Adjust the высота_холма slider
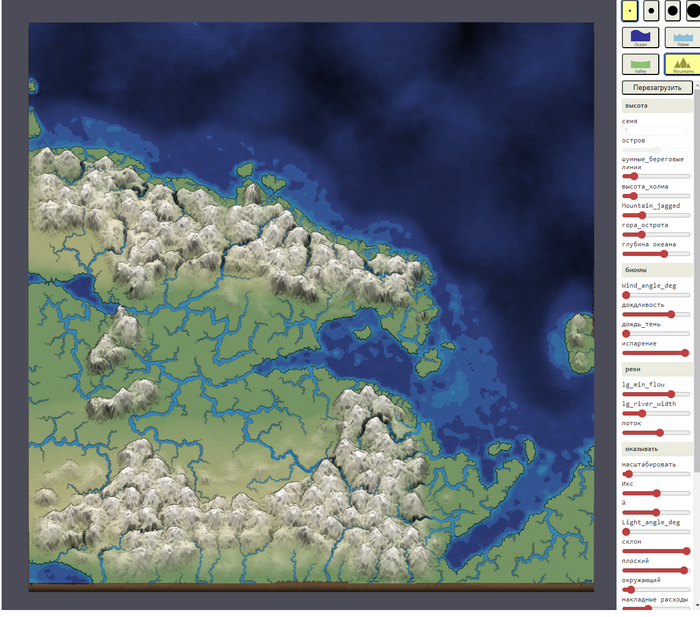This screenshot has width=700, height=617. click(x=656, y=196)
